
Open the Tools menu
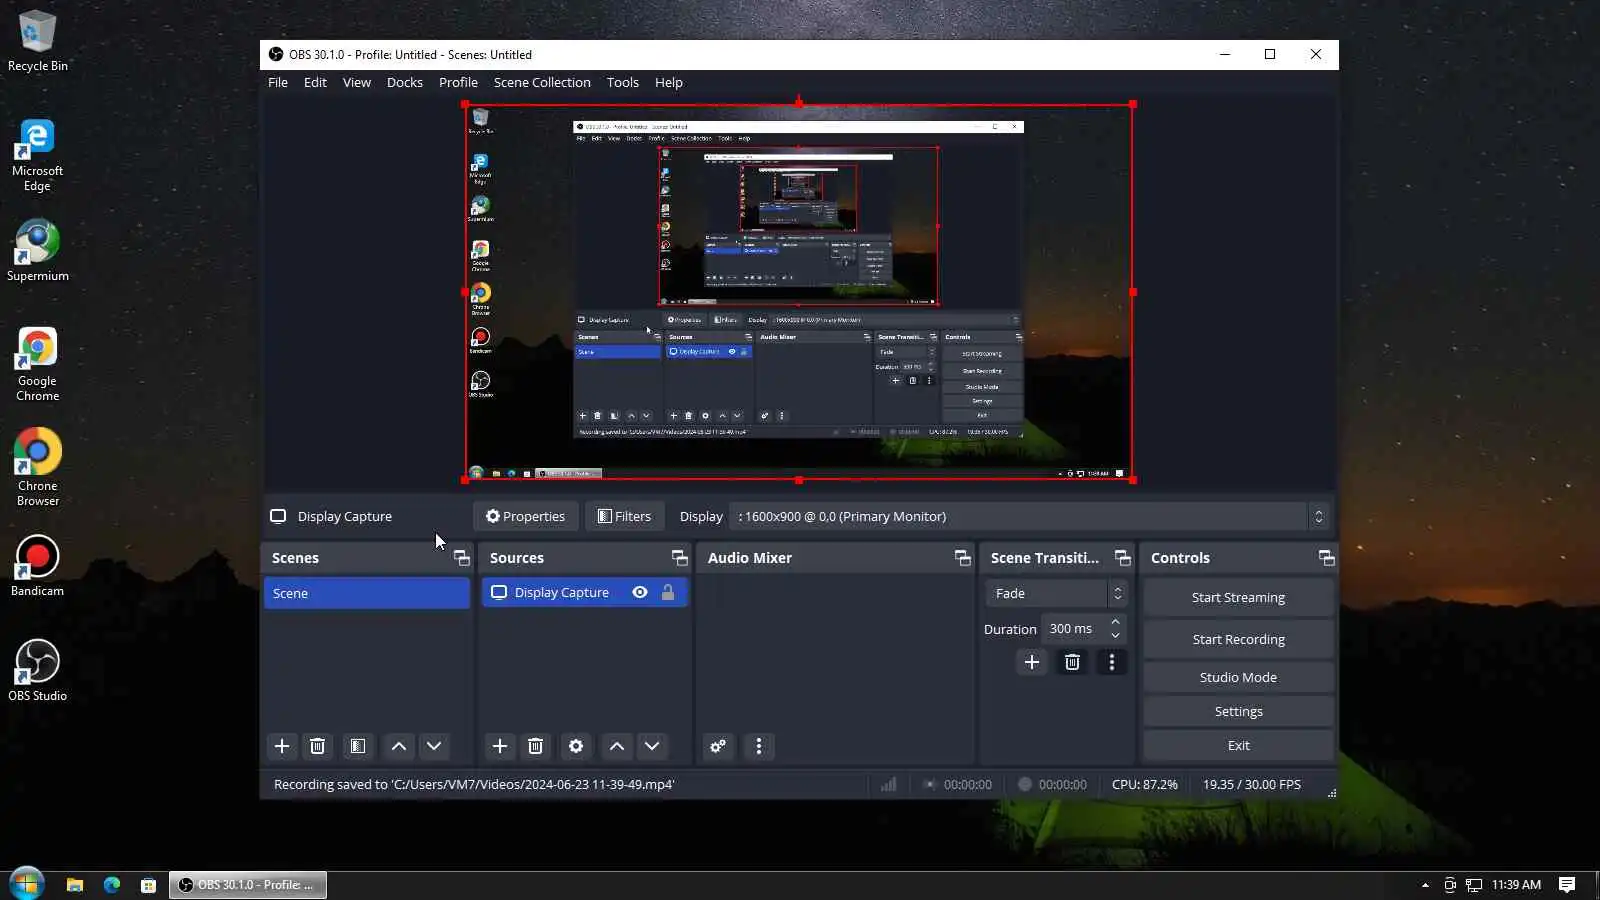pyautogui.click(x=623, y=82)
